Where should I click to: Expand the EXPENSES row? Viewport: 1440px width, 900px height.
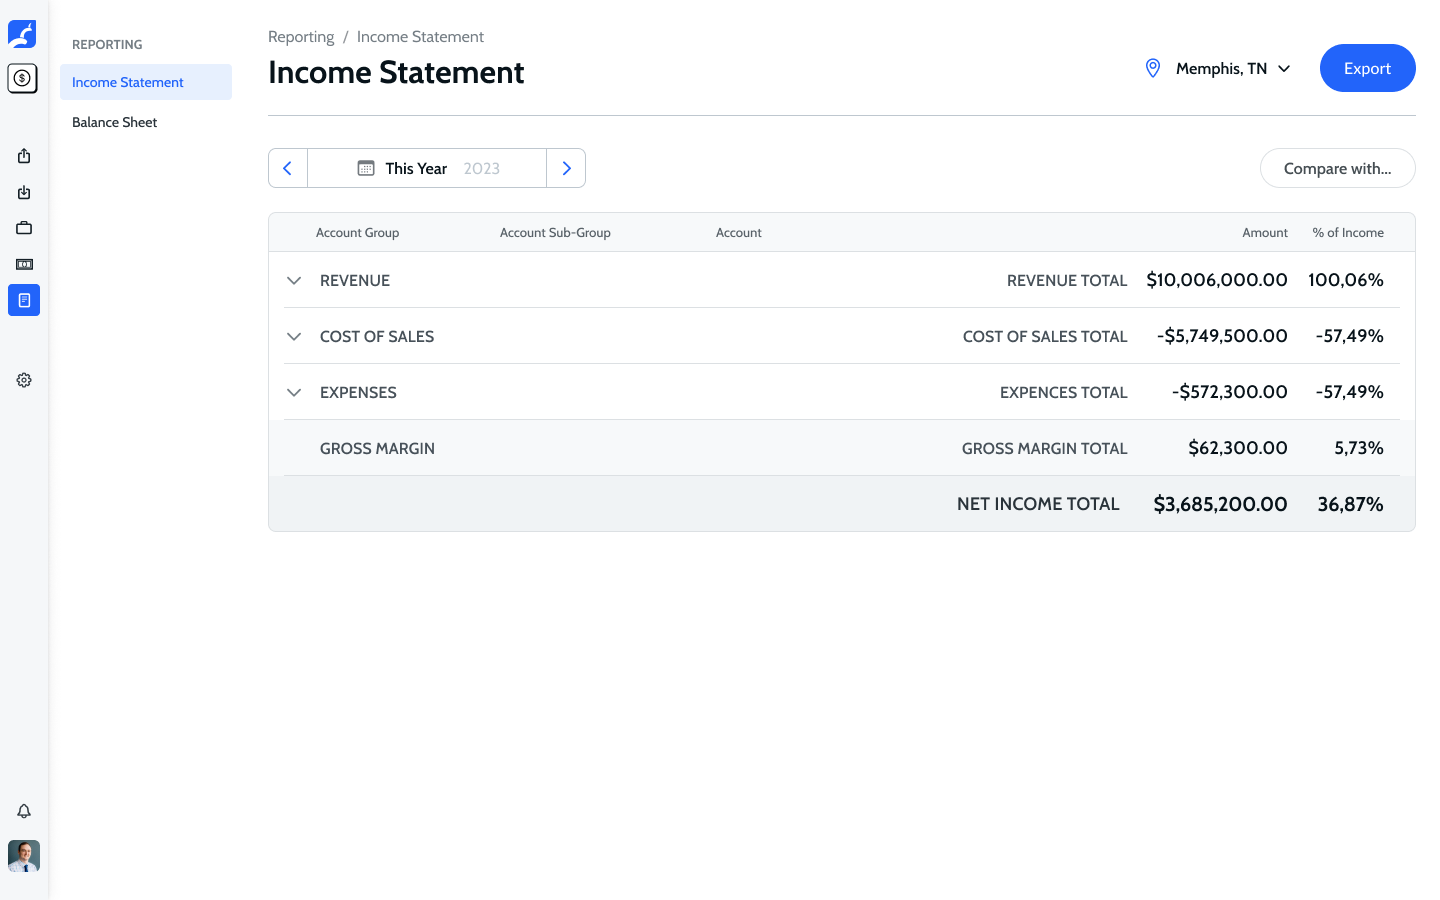coord(294,392)
